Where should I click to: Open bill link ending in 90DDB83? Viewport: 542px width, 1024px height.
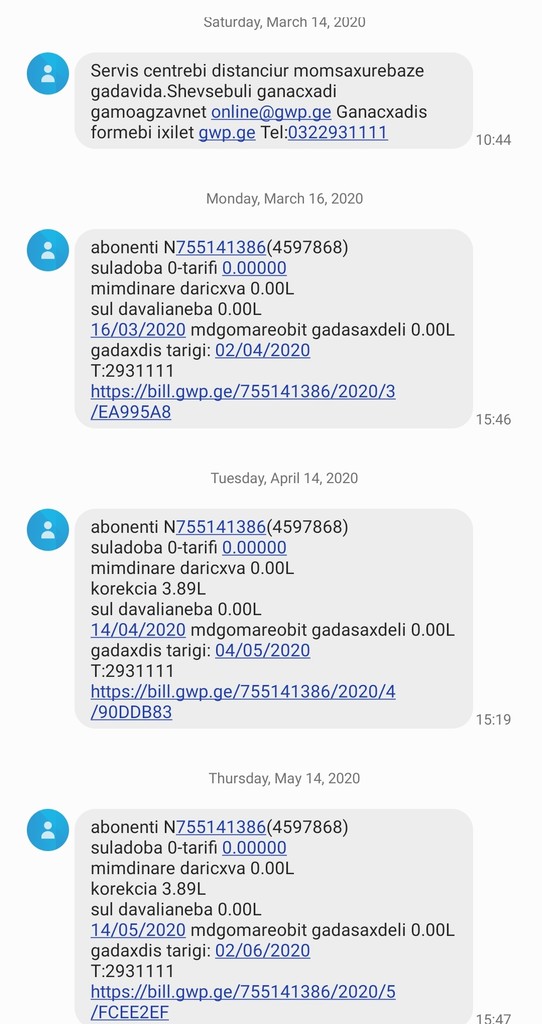pyautogui.click(x=243, y=702)
